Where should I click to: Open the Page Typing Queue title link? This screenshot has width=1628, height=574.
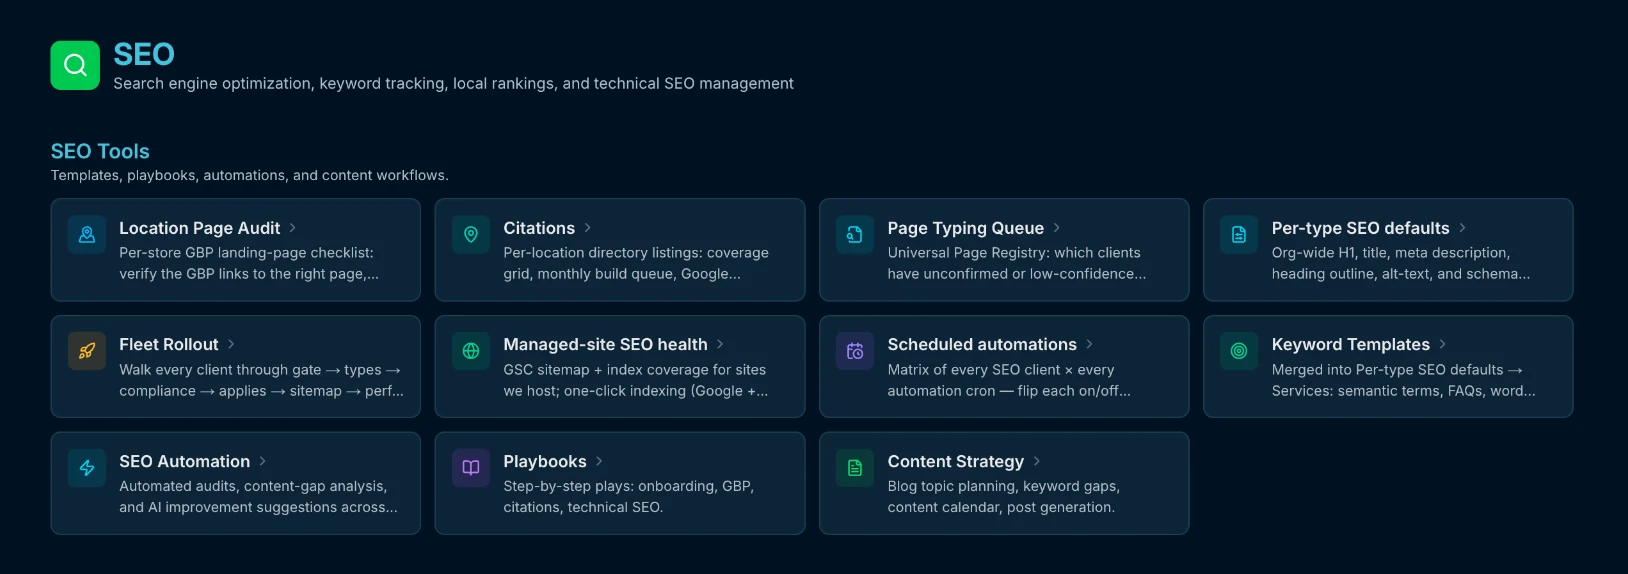[x=965, y=228]
